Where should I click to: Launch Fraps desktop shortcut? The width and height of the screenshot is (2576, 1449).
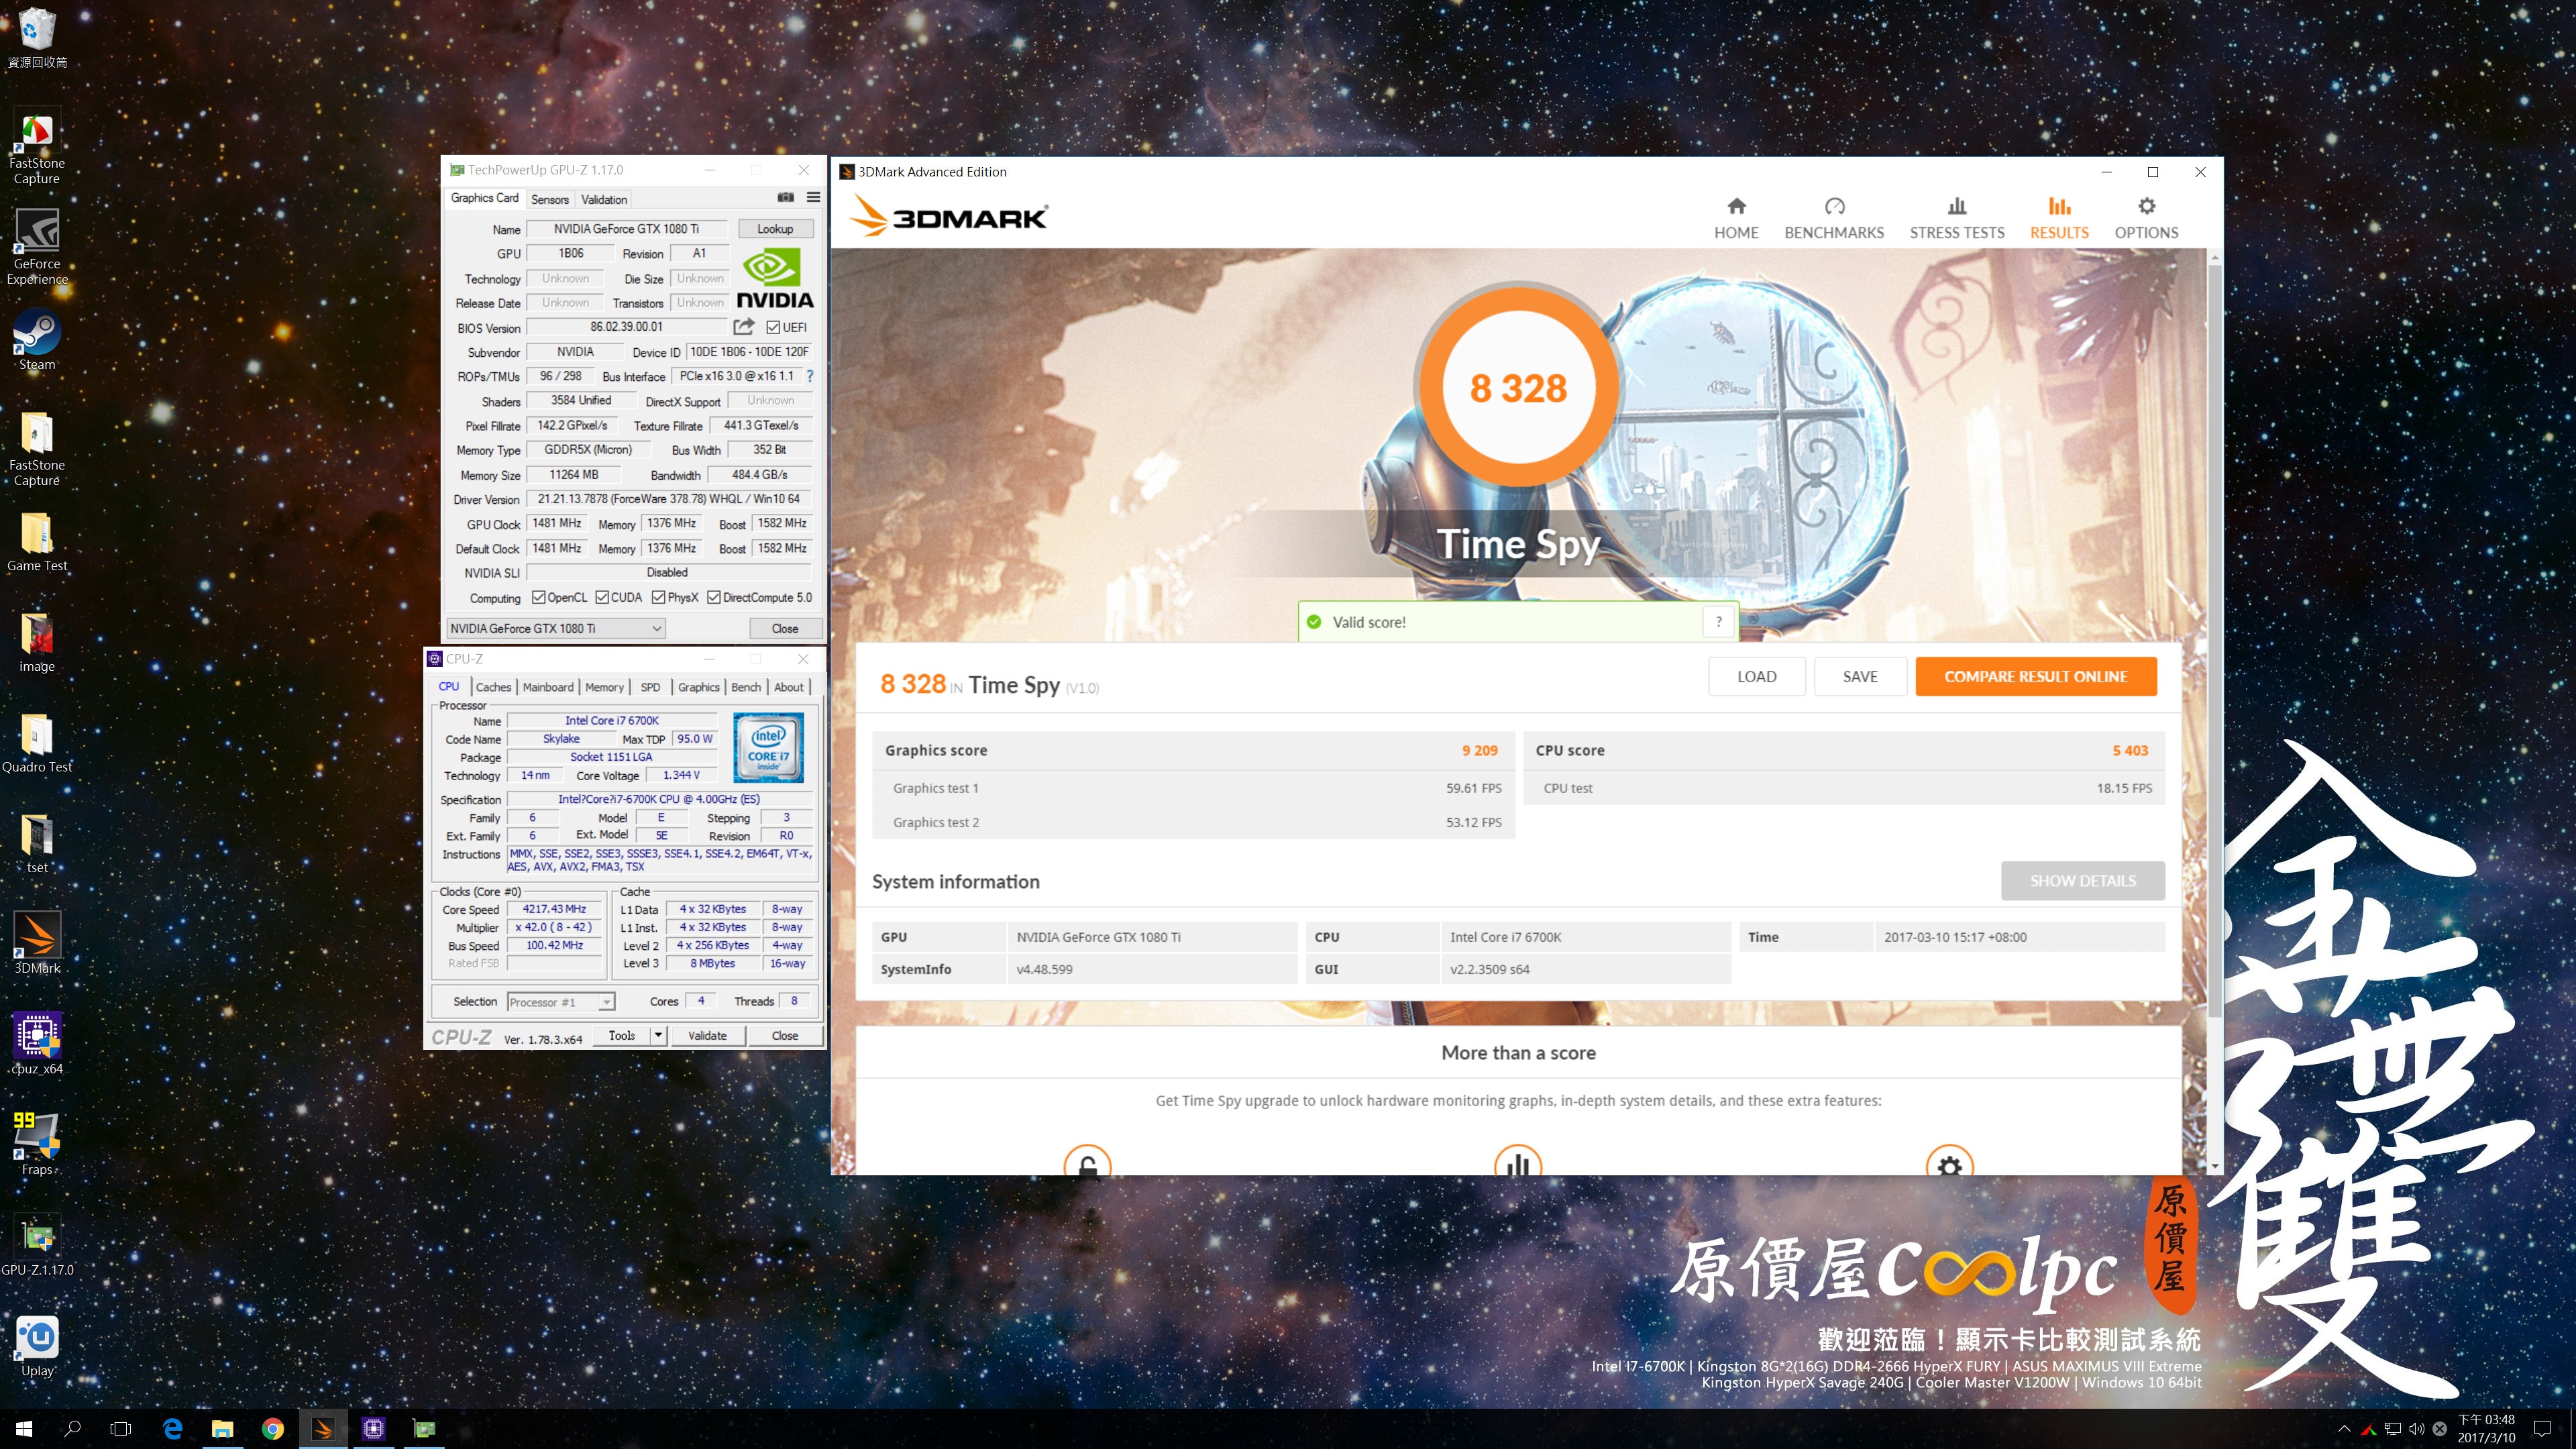click(x=37, y=1145)
